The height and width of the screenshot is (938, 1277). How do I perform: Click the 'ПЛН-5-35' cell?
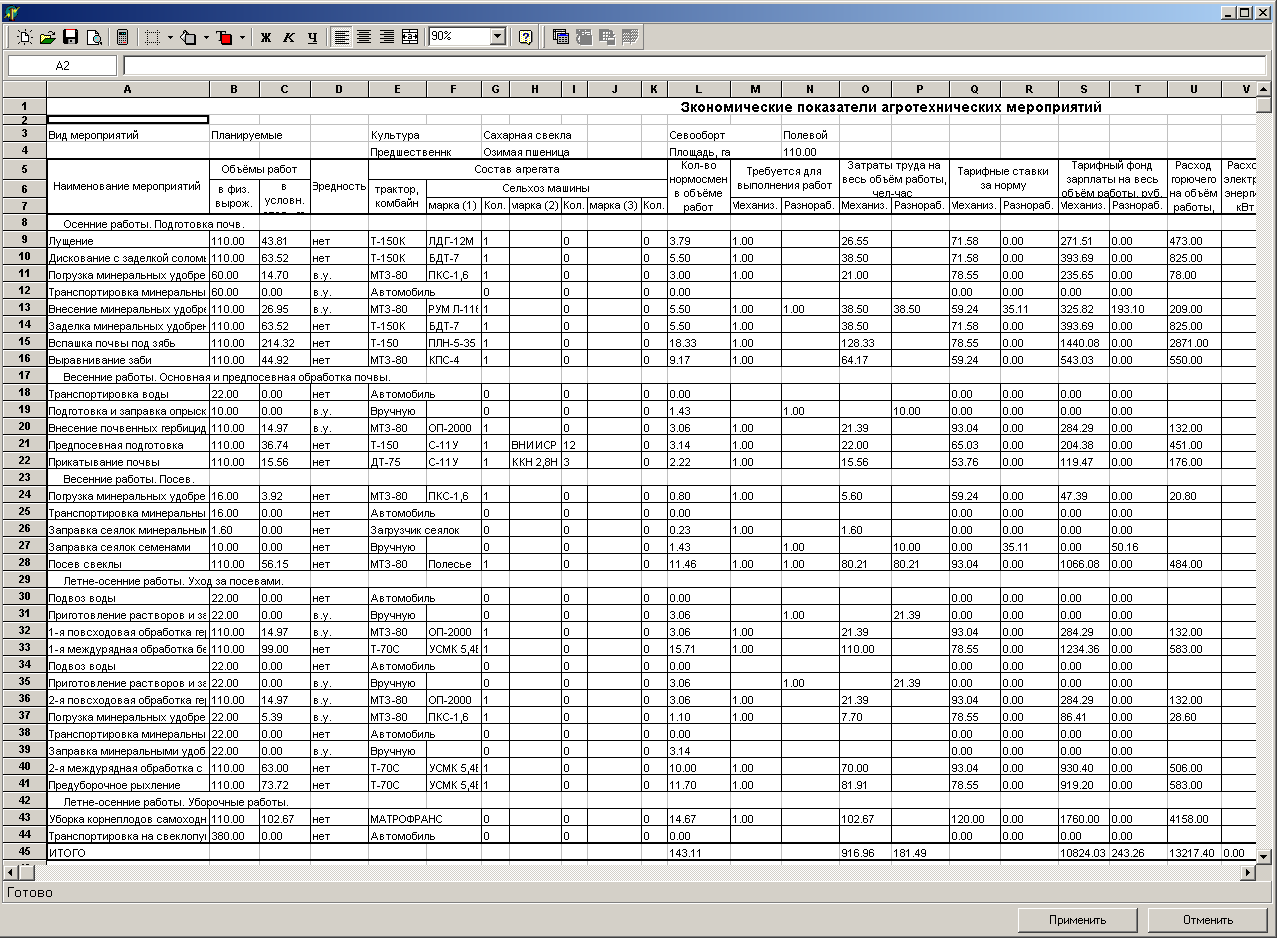tap(453, 343)
